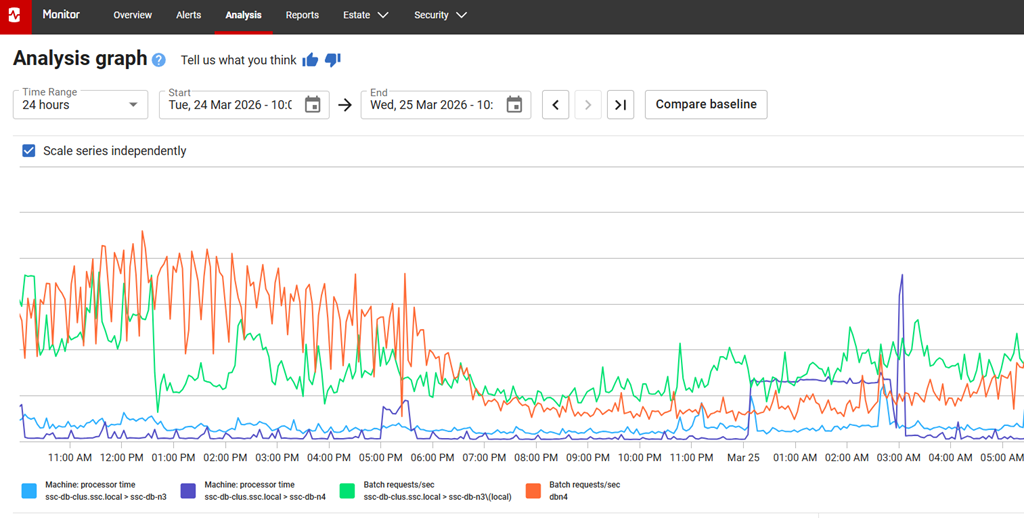Switch to the Overview tab
The image size is (1024, 518).
click(132, 16)
